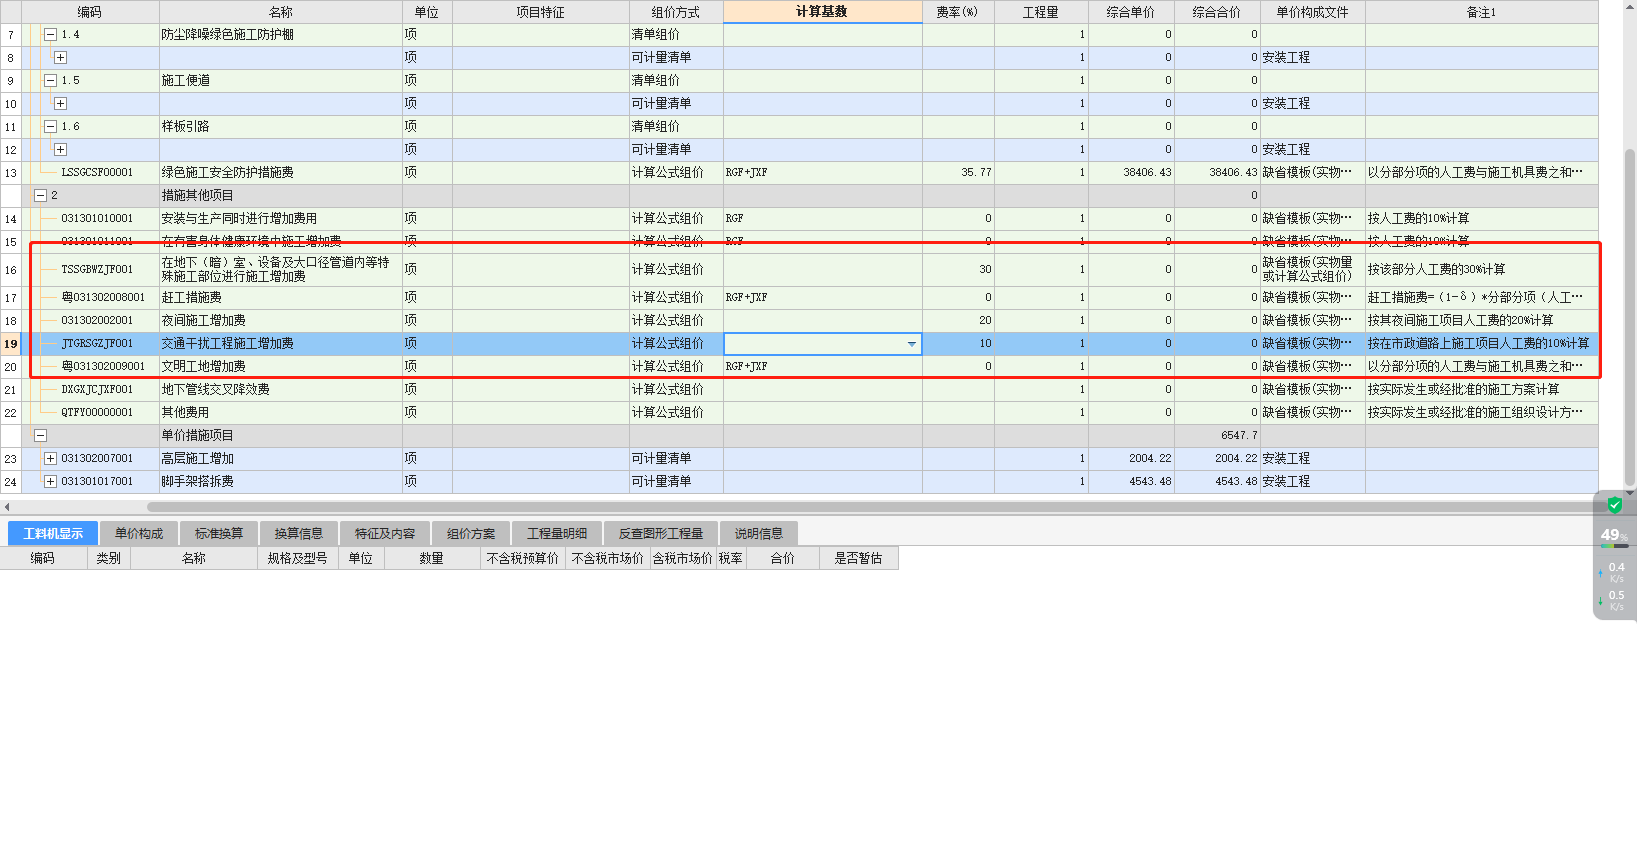
Task: Click the 4543.48 综合单价 cell
Action: [1131, 481]
